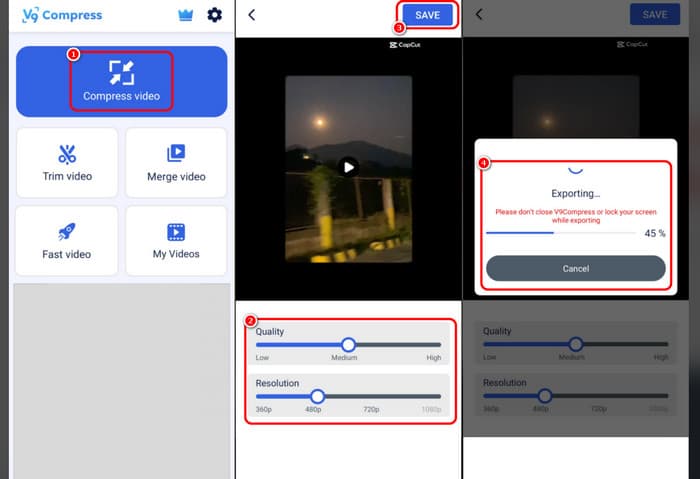Tap the Compress video button

click(121, 81)
